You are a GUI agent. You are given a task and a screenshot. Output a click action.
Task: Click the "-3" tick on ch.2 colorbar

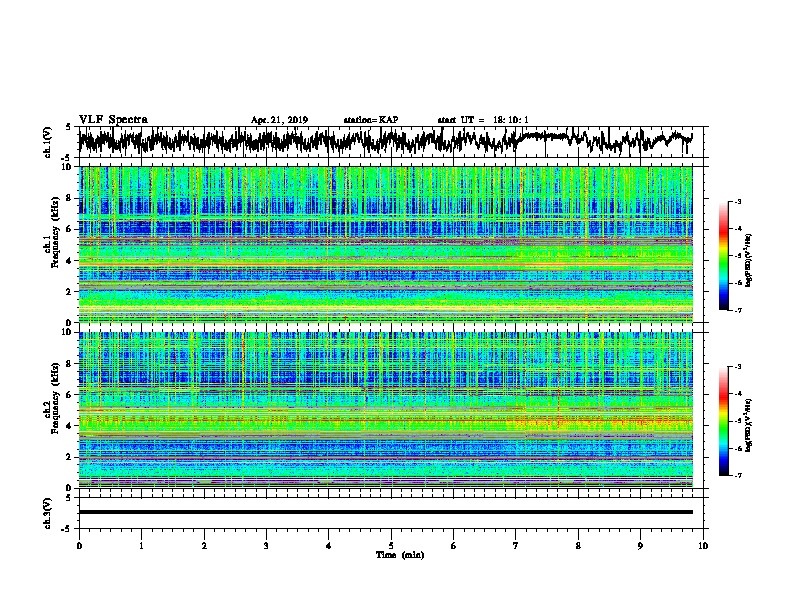coord(737,367)
